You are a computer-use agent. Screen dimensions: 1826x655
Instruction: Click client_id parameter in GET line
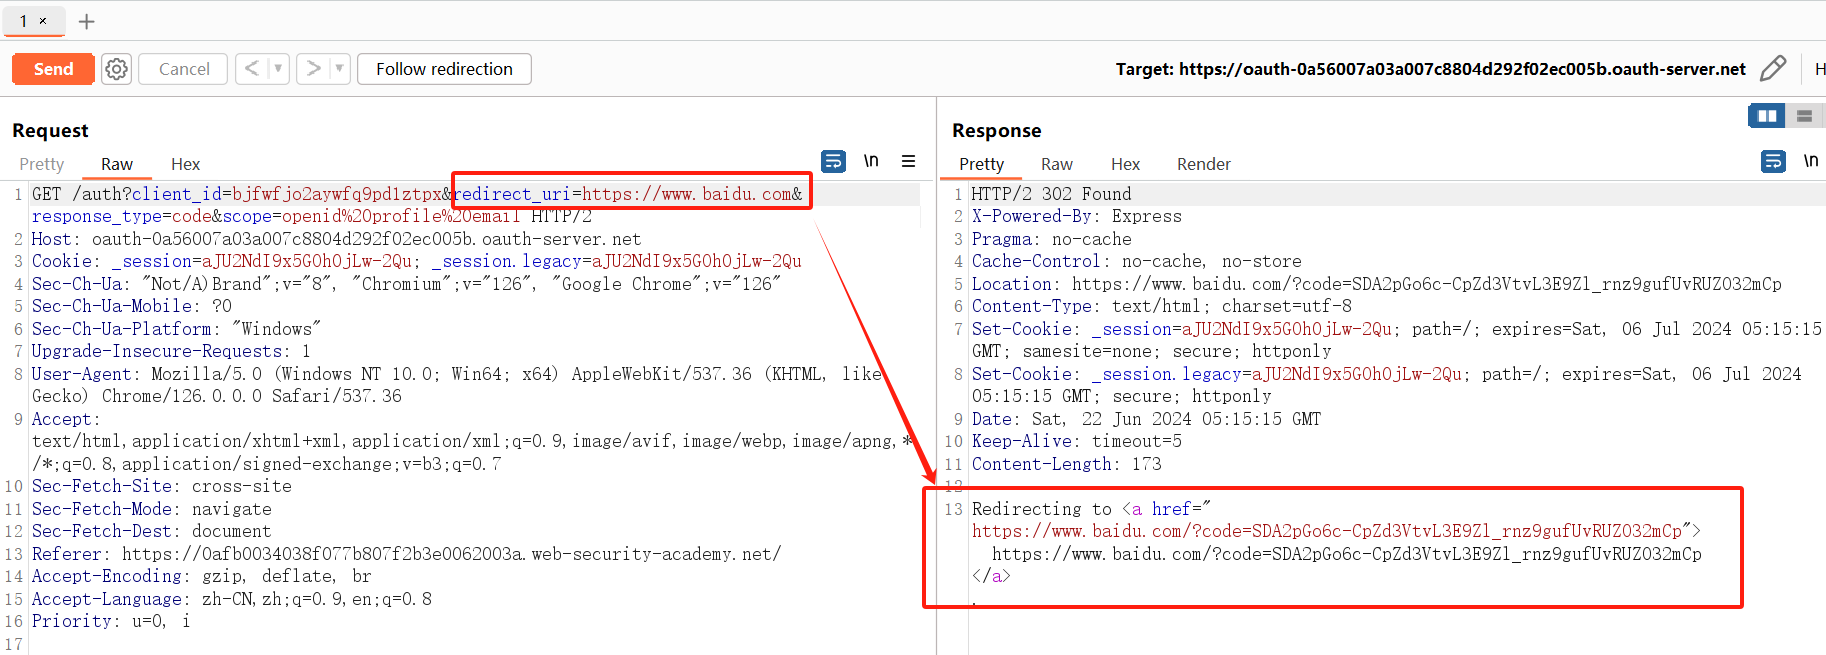click(287, 194)
